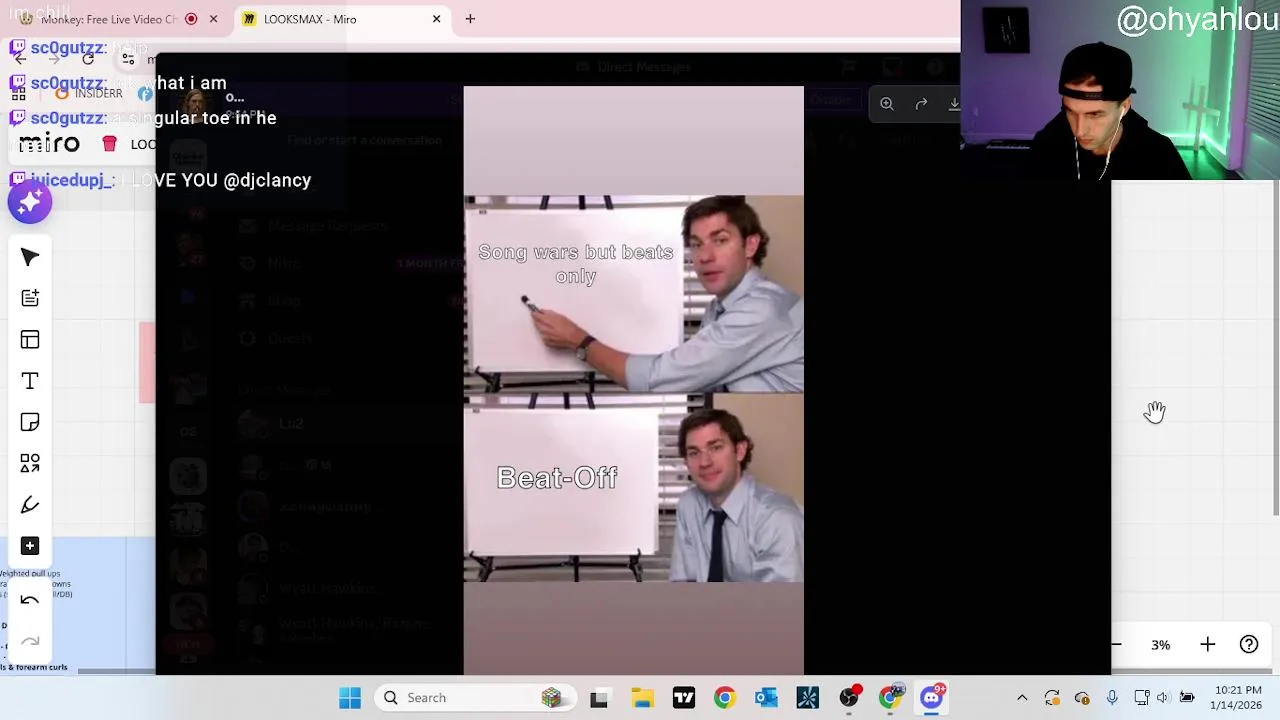
Task: Click the Jim whiteboard meme image
Action: [633, 388]
